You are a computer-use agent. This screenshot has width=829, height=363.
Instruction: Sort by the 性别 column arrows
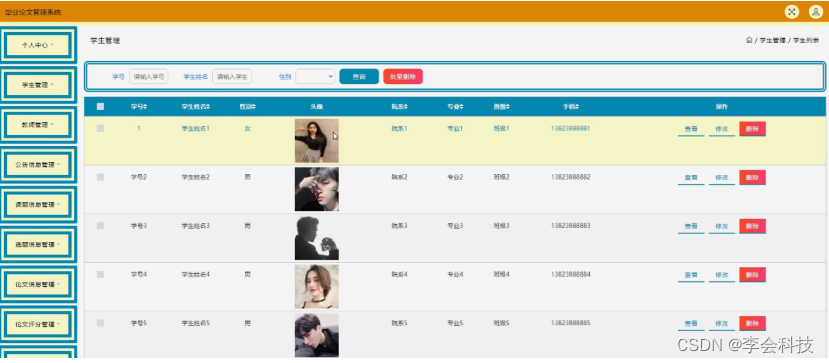tap(254, 107)
